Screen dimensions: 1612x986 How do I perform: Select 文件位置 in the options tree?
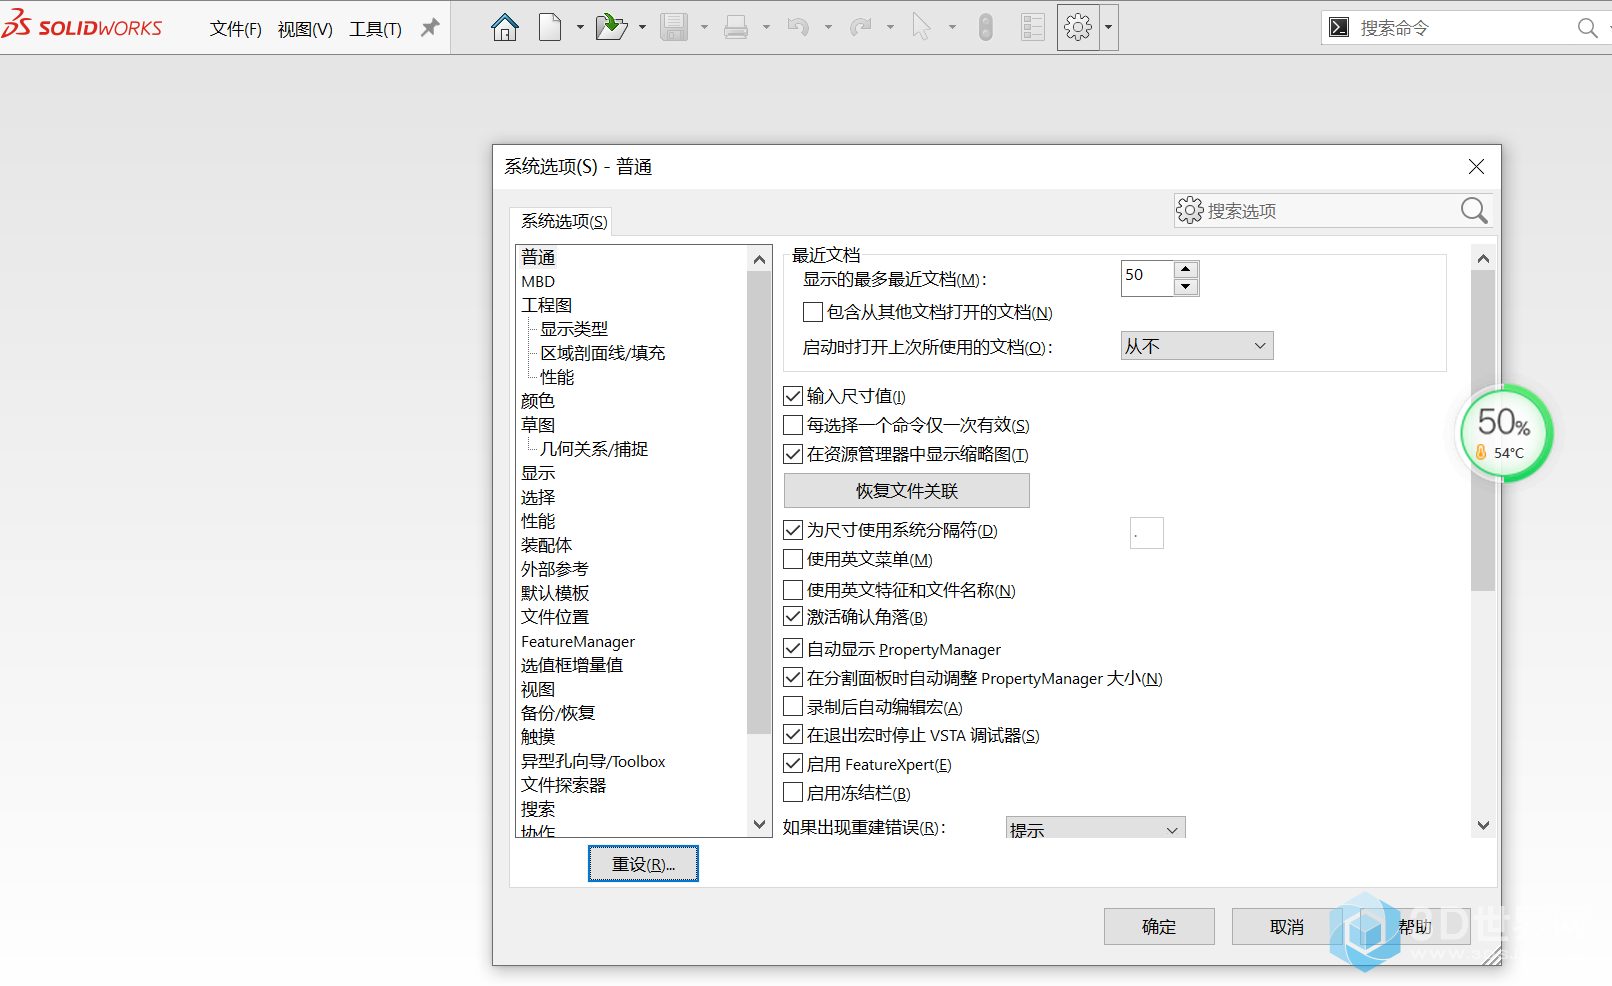coord(555,617)
